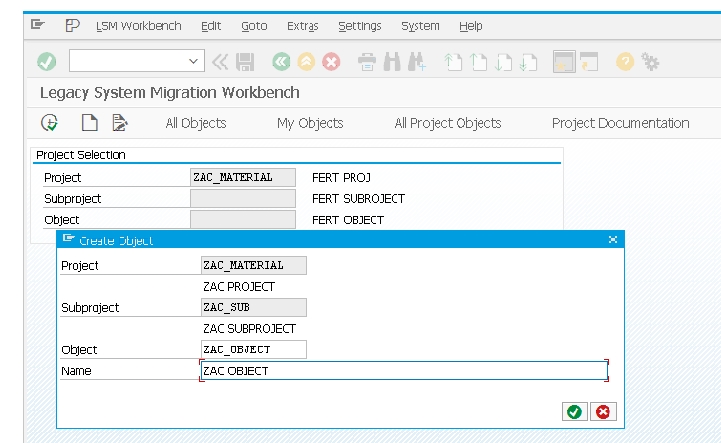Image resolution: width=721 pixels, height=443 pixels.
Task: Click the Print icon
Action: click(367, 62)
